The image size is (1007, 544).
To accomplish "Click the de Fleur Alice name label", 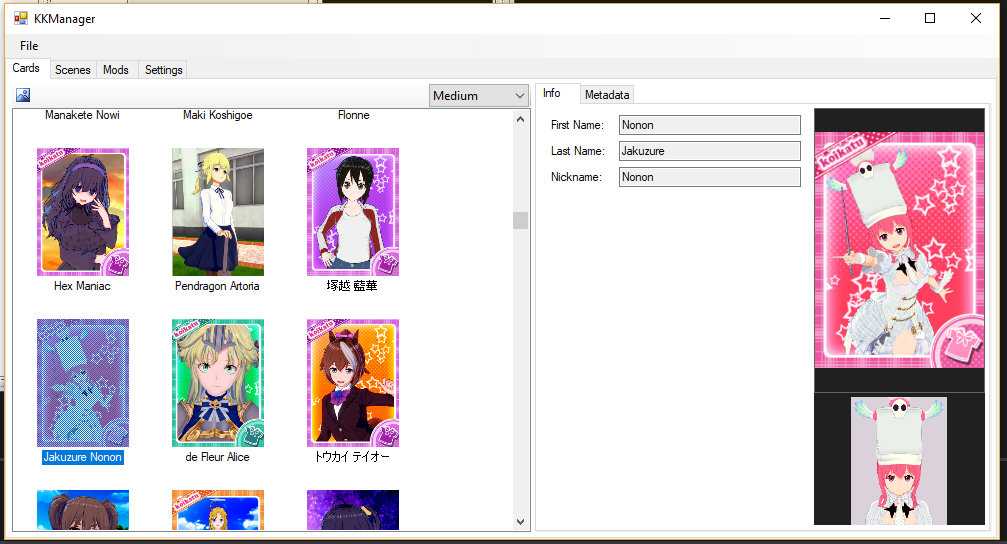I will tap(217, 457).
